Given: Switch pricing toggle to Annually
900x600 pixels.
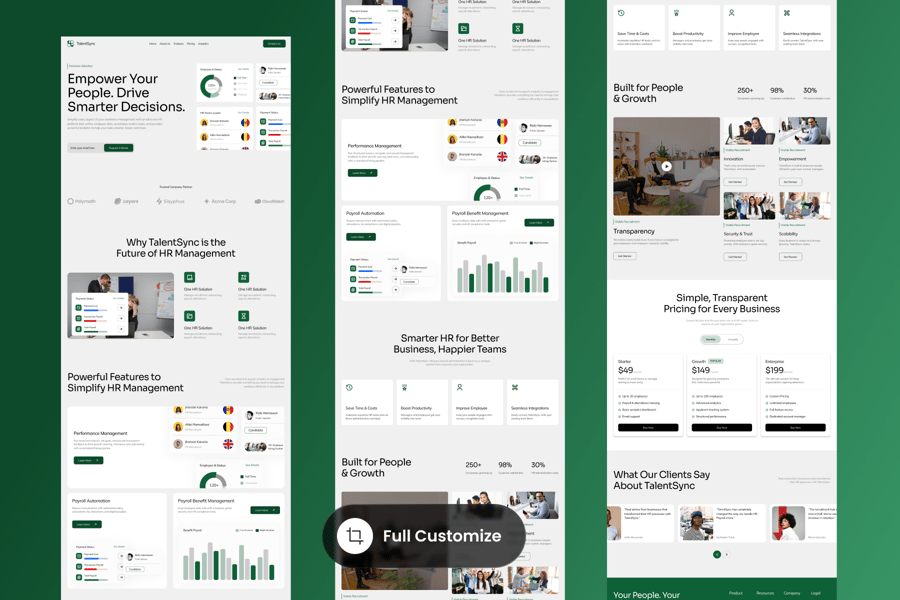Looking at the screenshot, I should click(733, 339).
